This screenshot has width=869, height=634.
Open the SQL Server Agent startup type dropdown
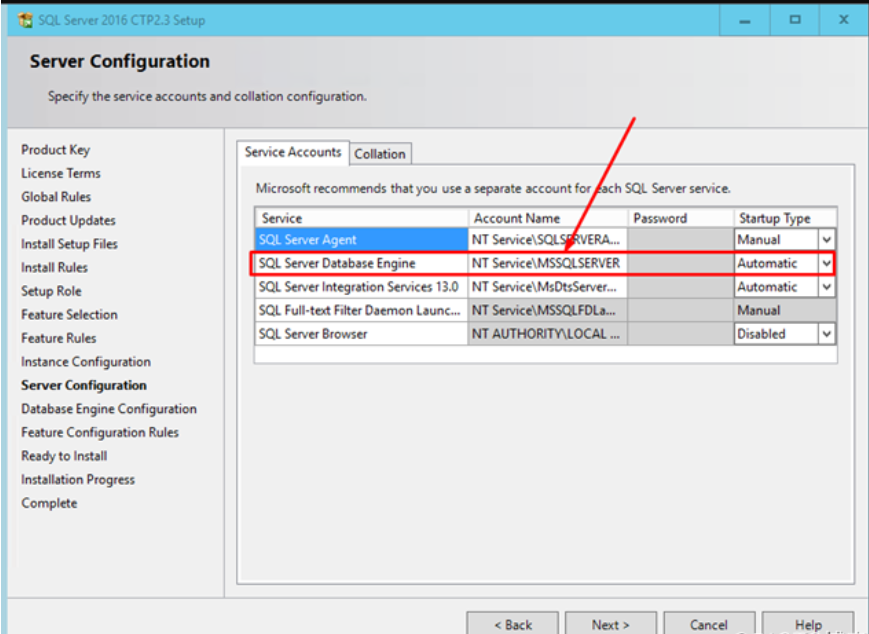coord(827,239)
